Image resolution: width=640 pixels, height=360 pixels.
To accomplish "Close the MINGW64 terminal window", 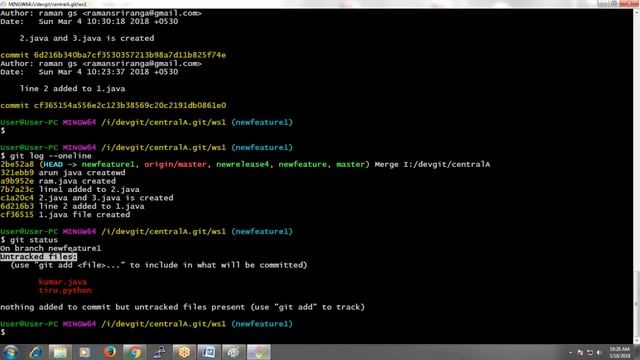I will [x=629, y=4].
